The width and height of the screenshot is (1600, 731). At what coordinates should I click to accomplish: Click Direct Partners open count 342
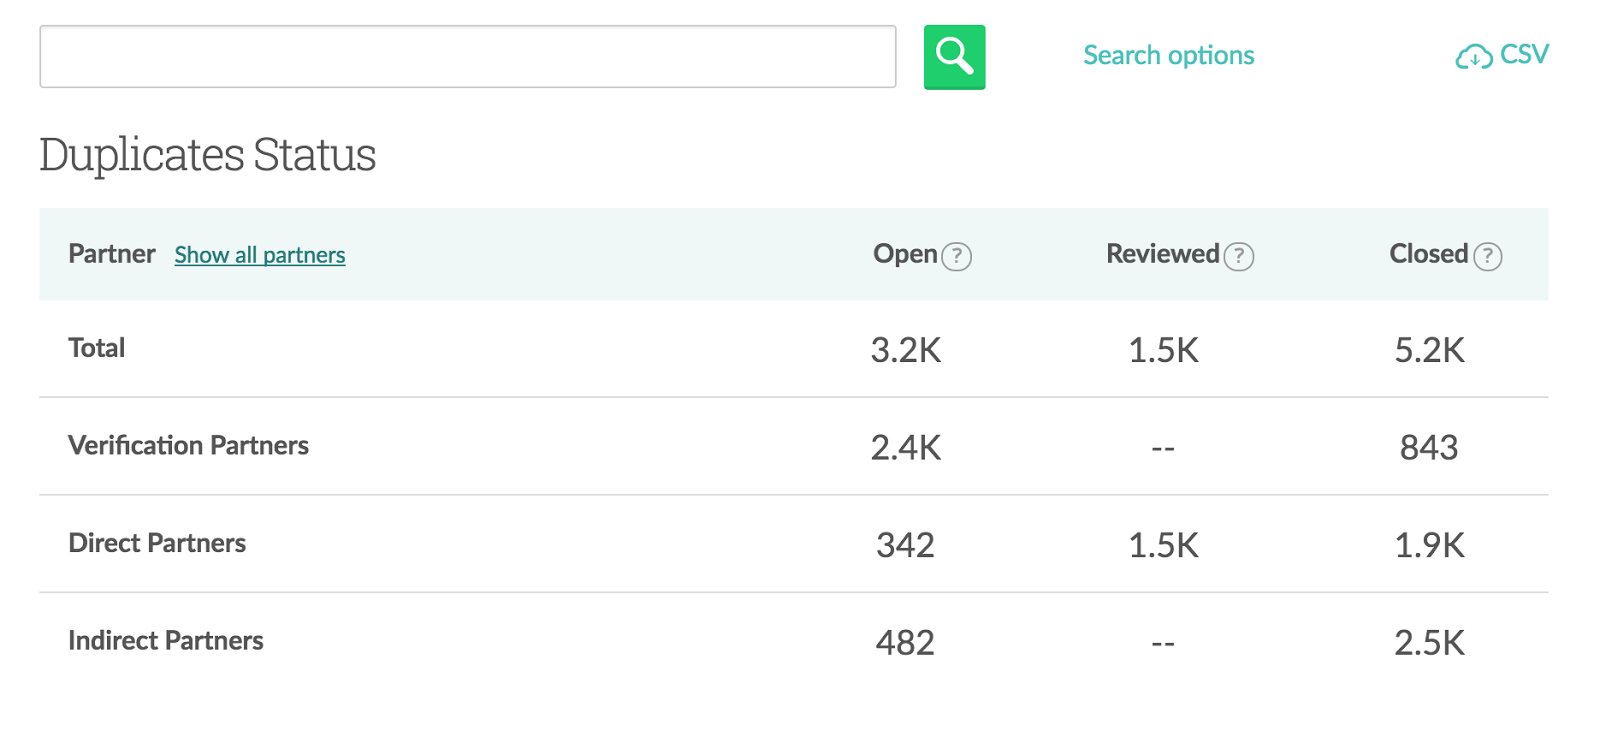tap(905, 545)
